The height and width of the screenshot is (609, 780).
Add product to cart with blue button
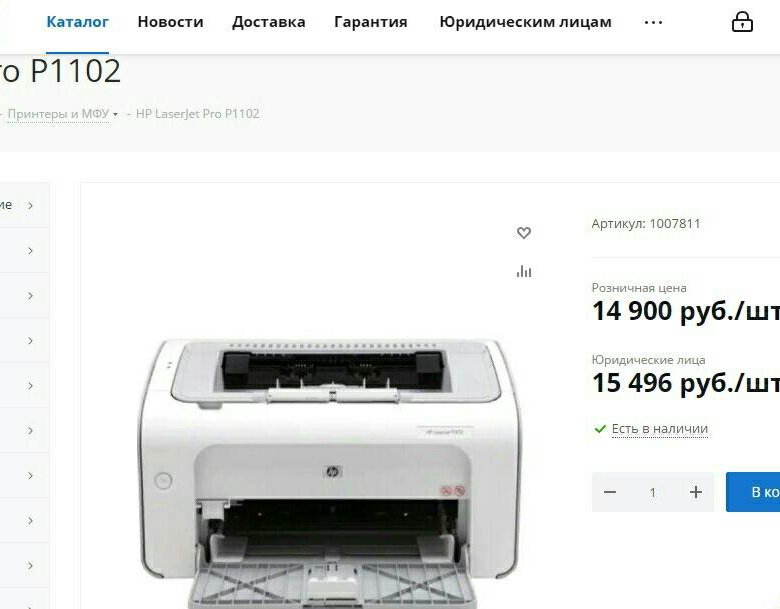(753, 492)
